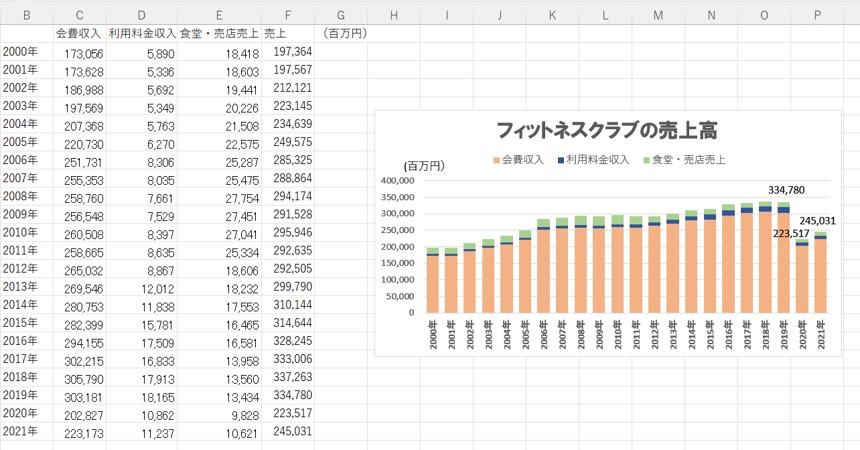Select the chart's (百万円) axis unit label
Viewport: 860px width, 450px height.
click(424, 166)
